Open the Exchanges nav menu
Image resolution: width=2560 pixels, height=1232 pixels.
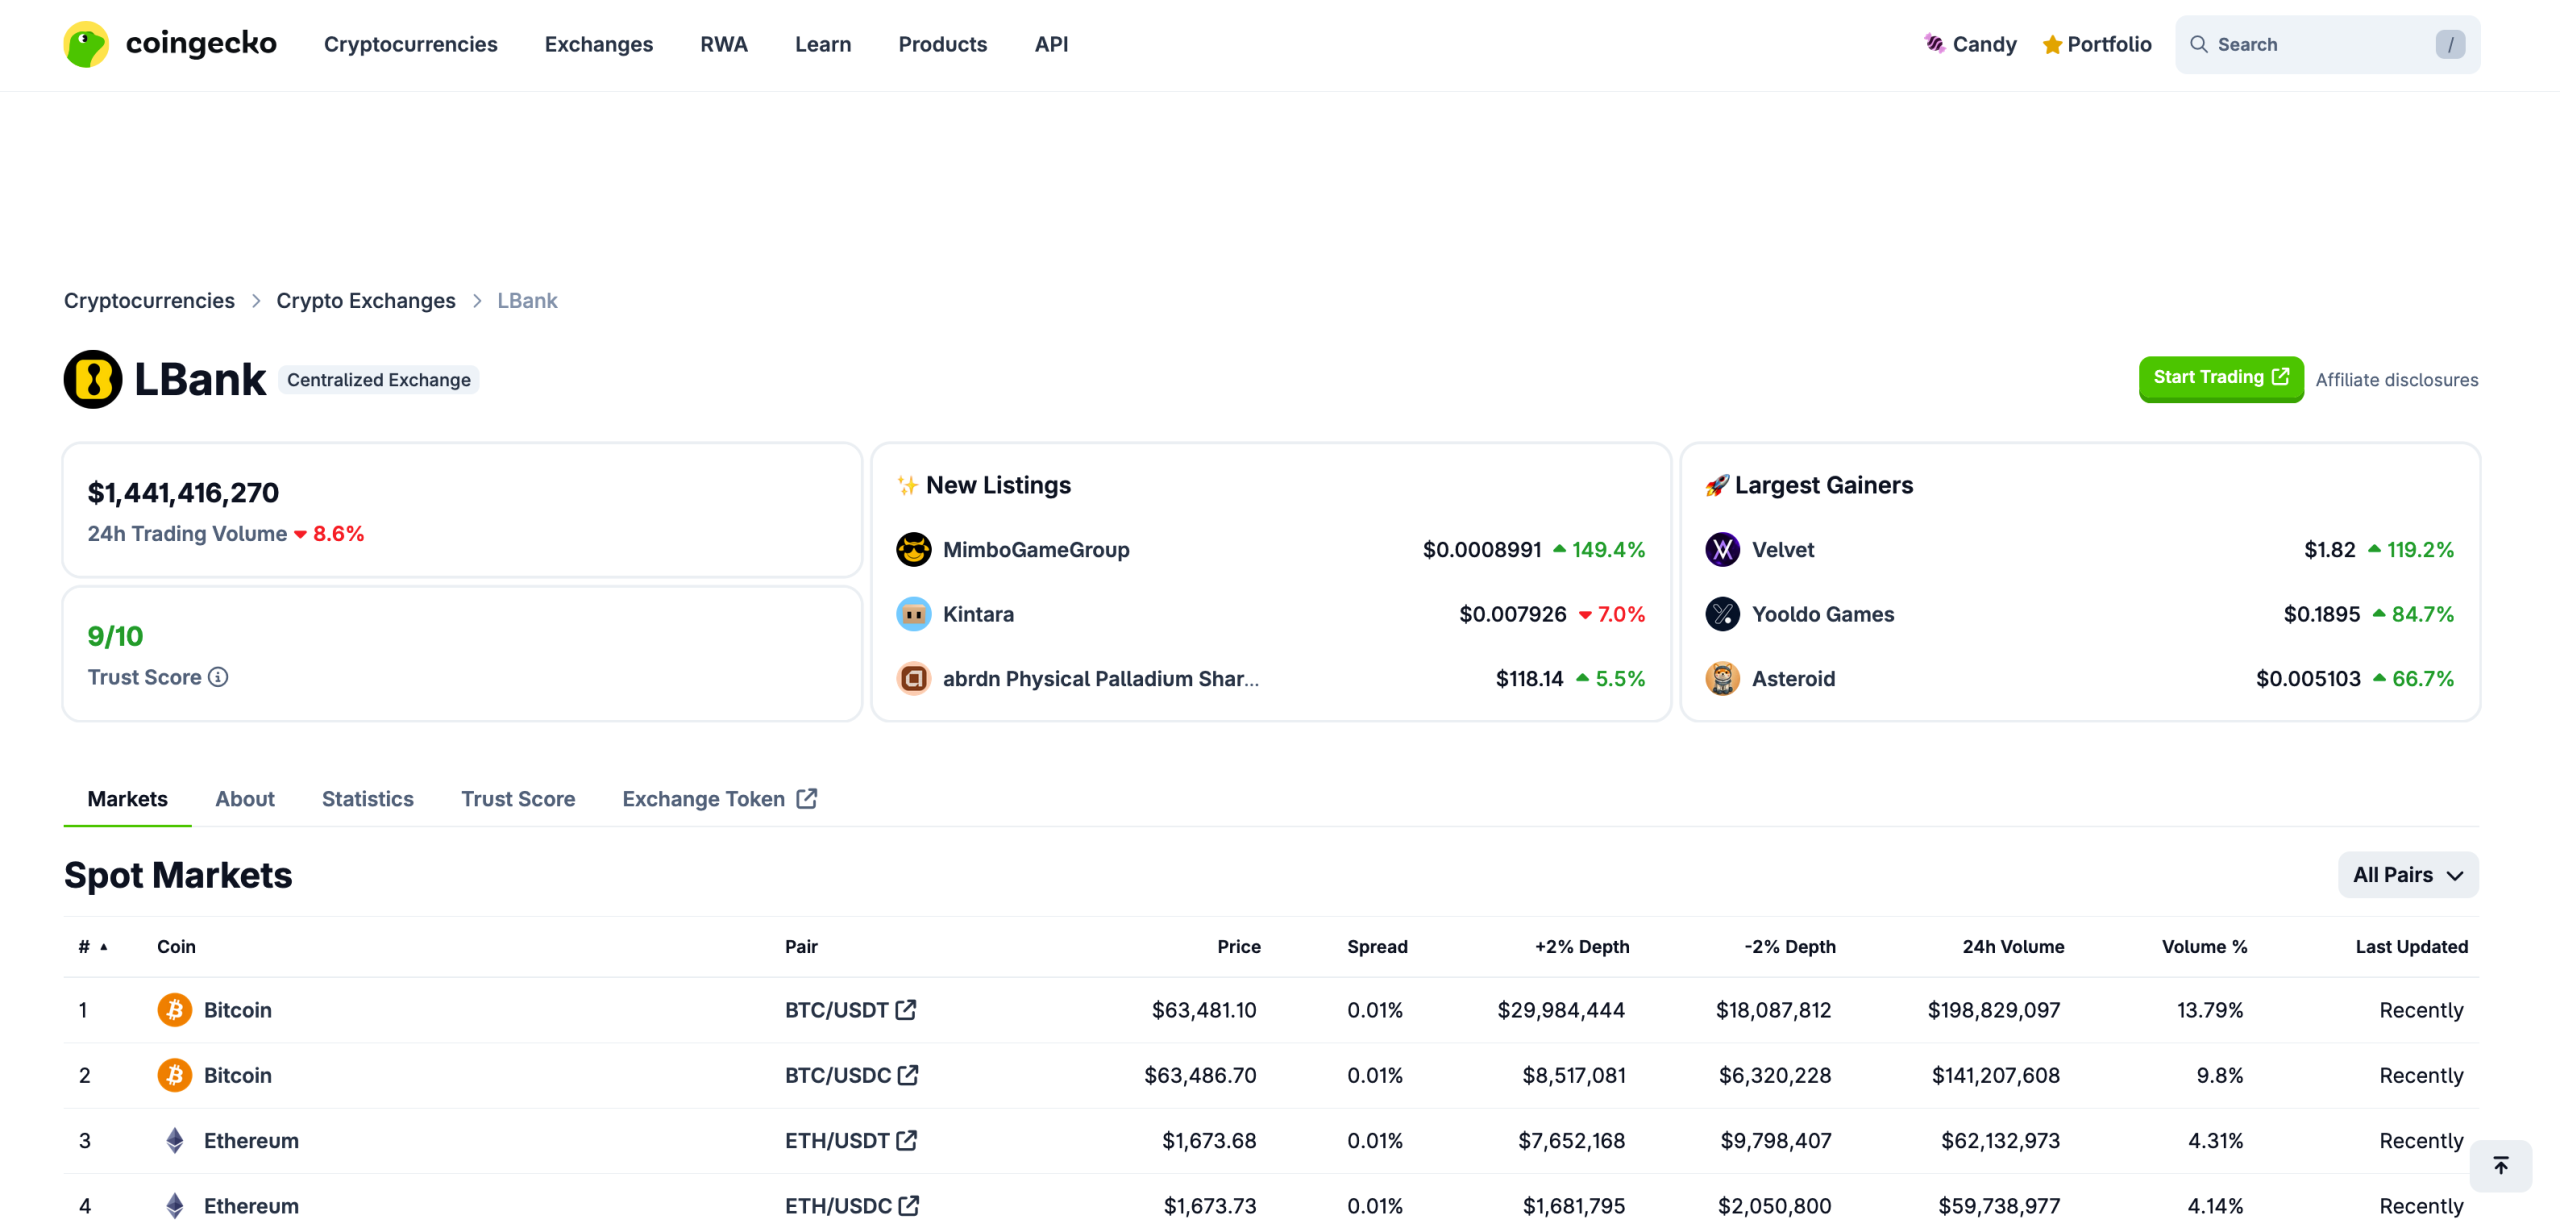[x=598, y=44]
